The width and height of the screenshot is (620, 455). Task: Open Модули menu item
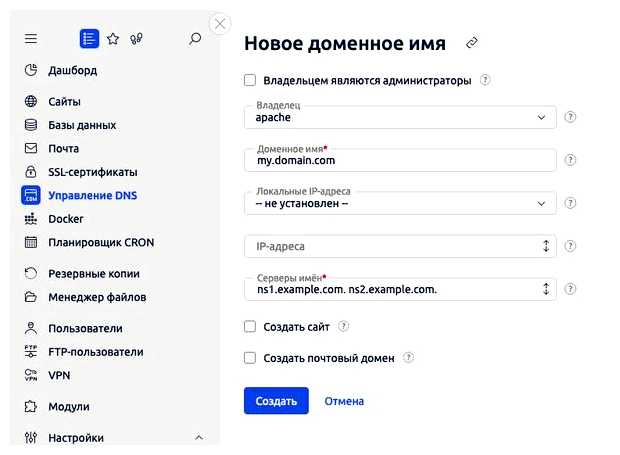pyautogui.click(x=69, y=407)
